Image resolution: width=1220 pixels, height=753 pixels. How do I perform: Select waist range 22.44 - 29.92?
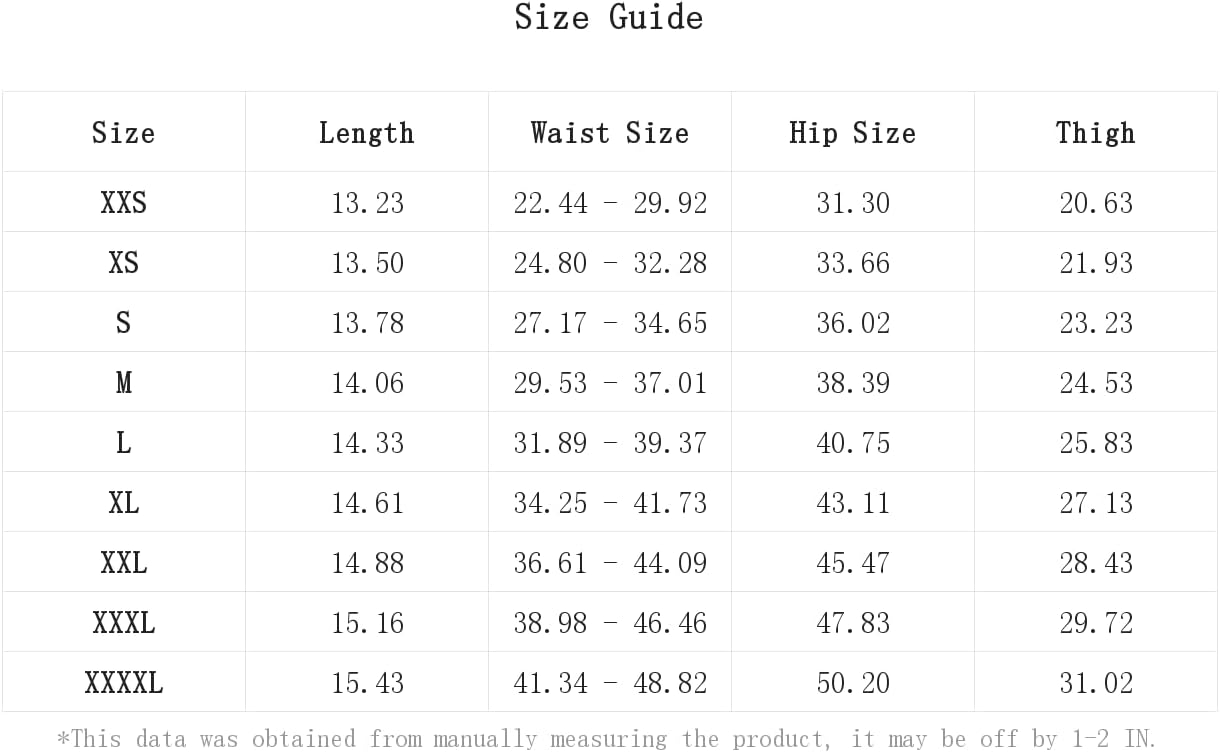[610, 203]
